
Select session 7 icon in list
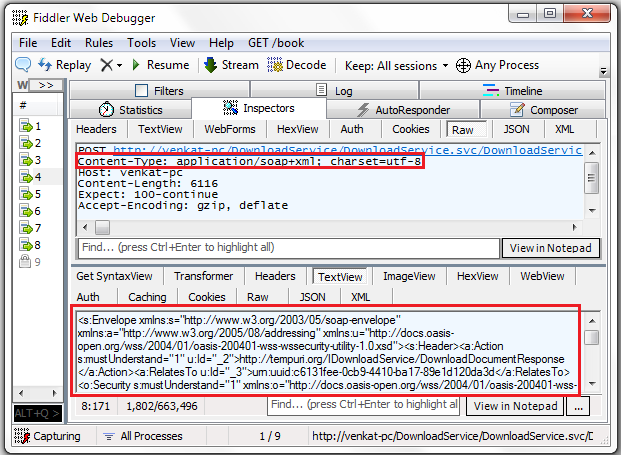26,228
